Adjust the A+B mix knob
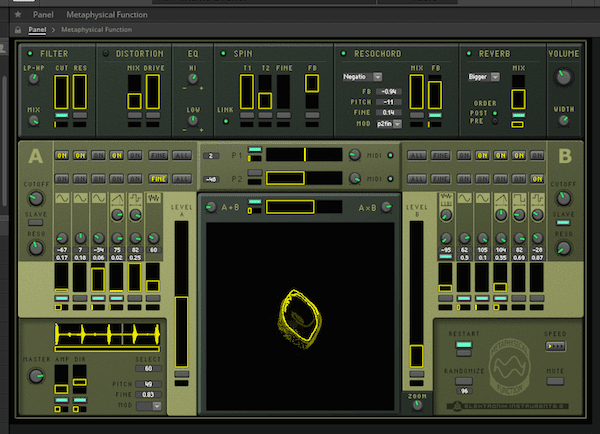 tap(210, 207)
